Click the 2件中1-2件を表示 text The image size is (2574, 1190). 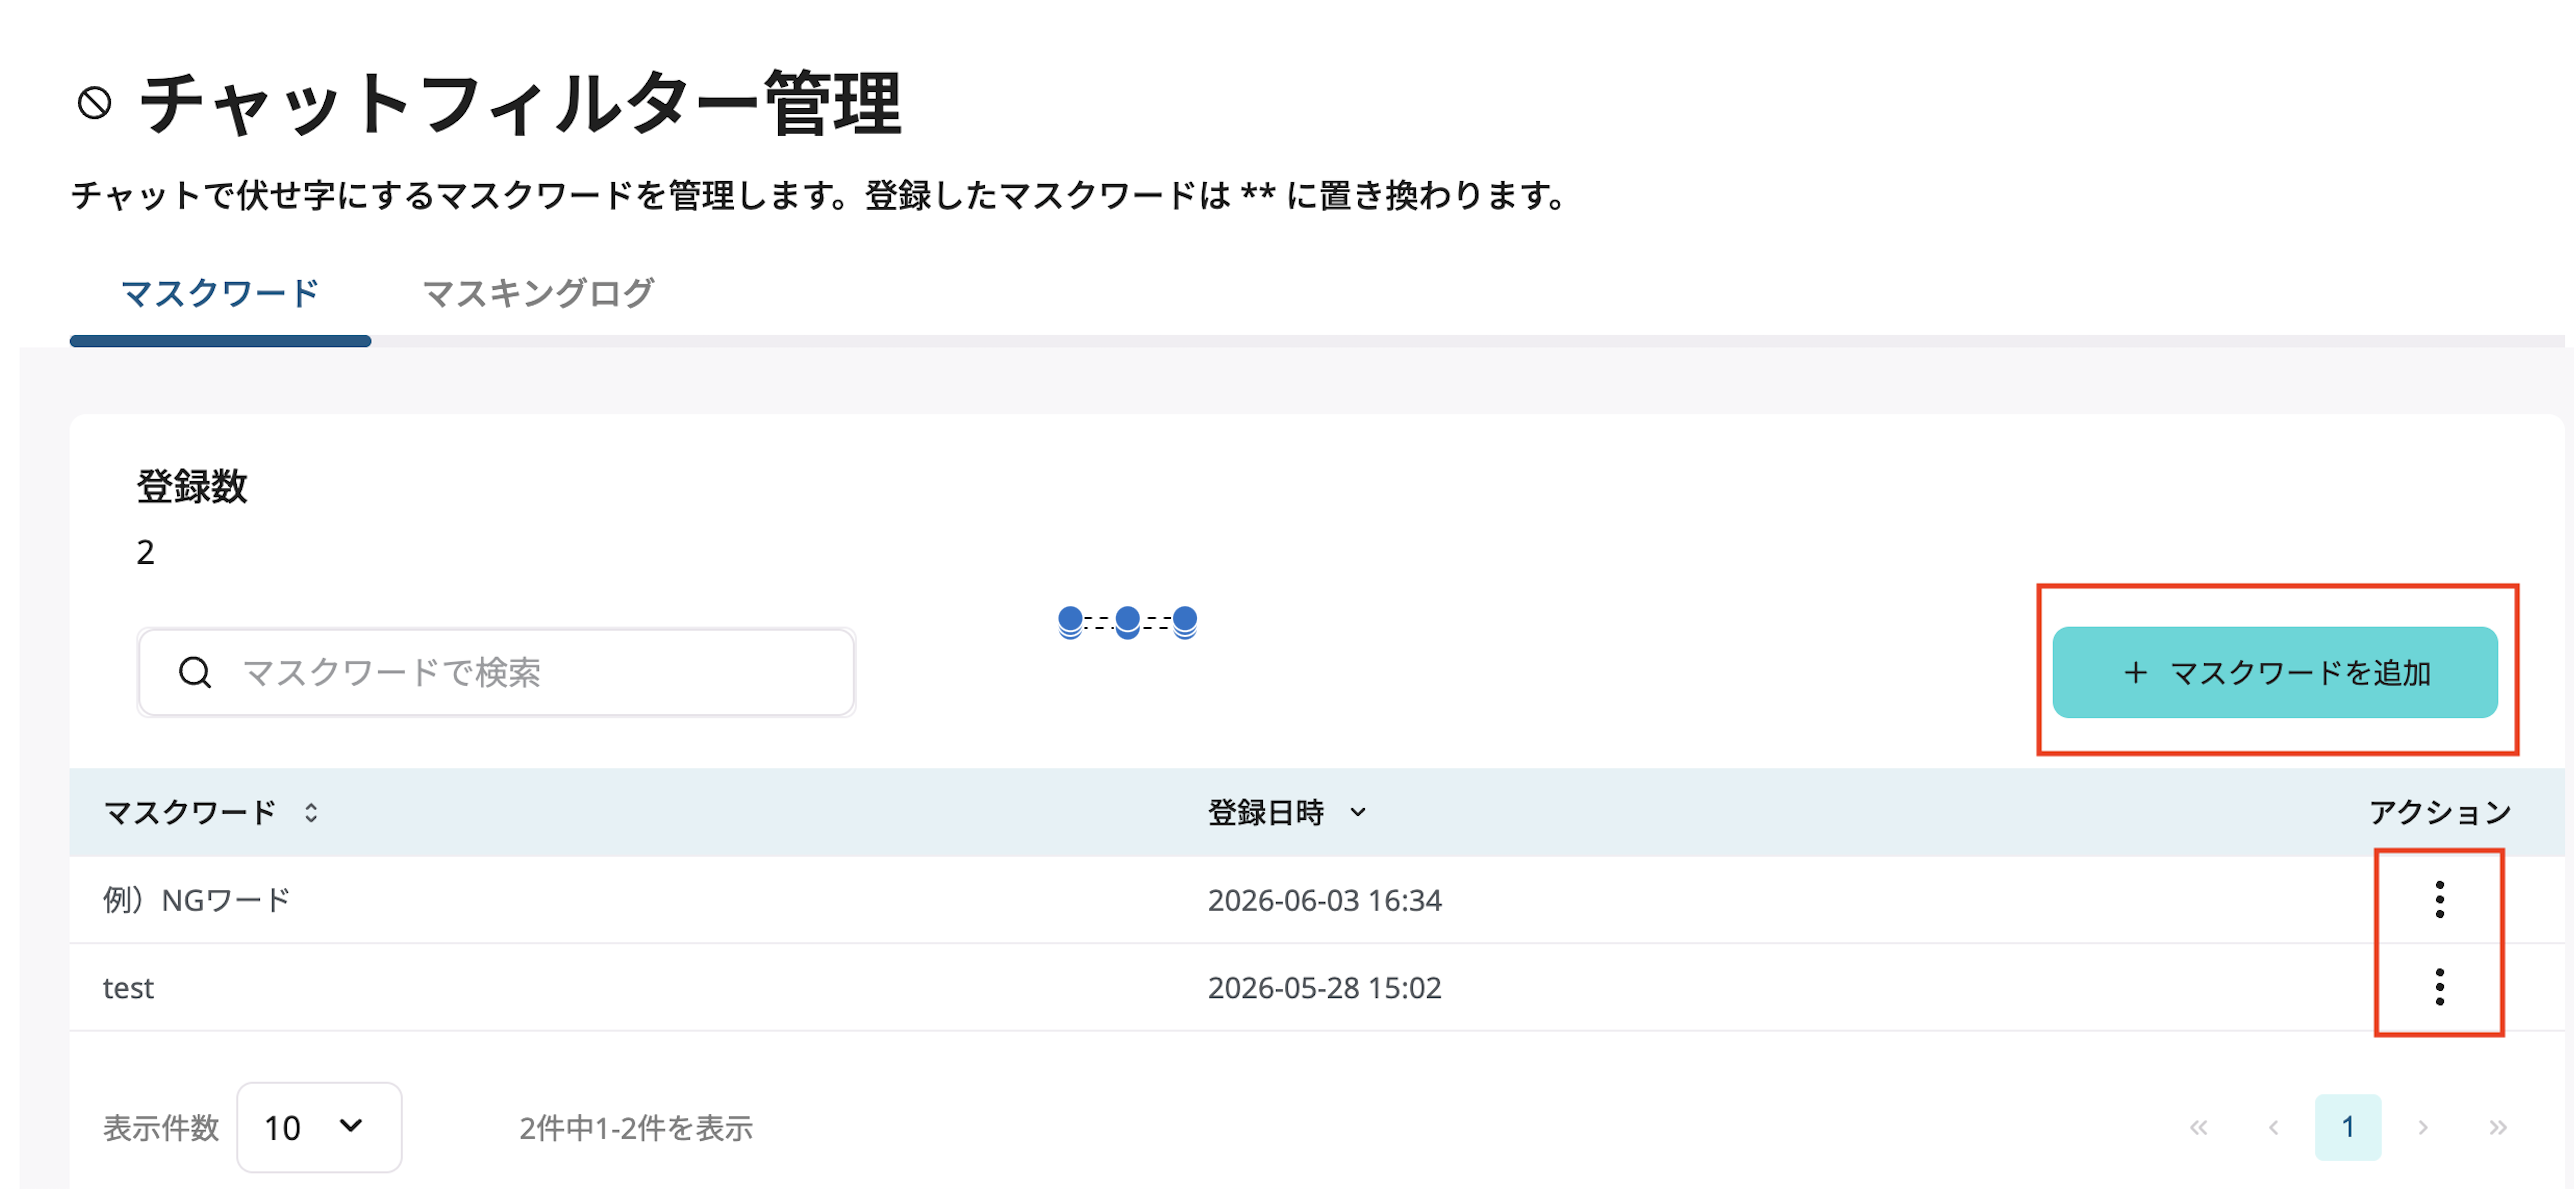coord(635,1128)
